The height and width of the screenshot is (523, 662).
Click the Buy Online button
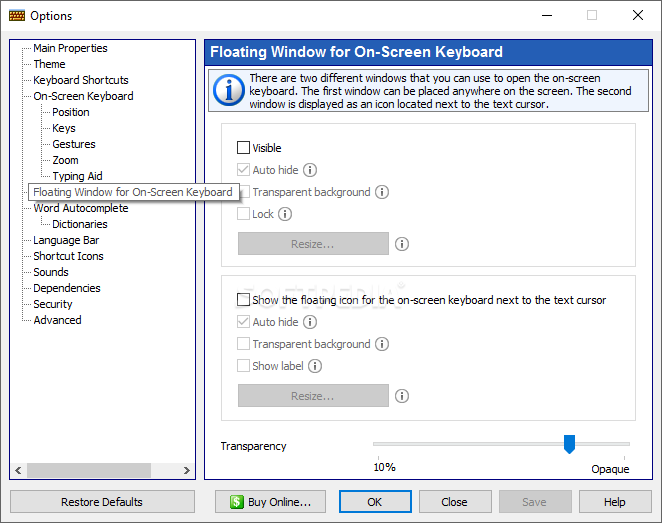tap(270, 502)
